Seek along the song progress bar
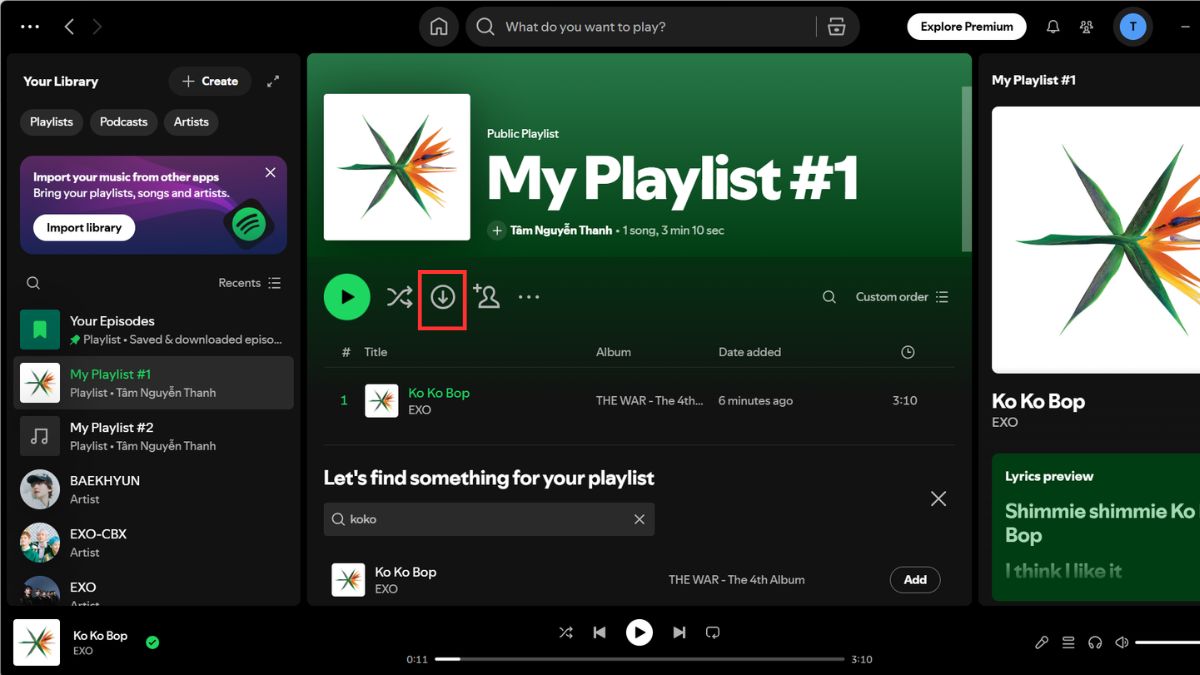The width and height of the screenshot is (1200, 675). tap(640, 660)
